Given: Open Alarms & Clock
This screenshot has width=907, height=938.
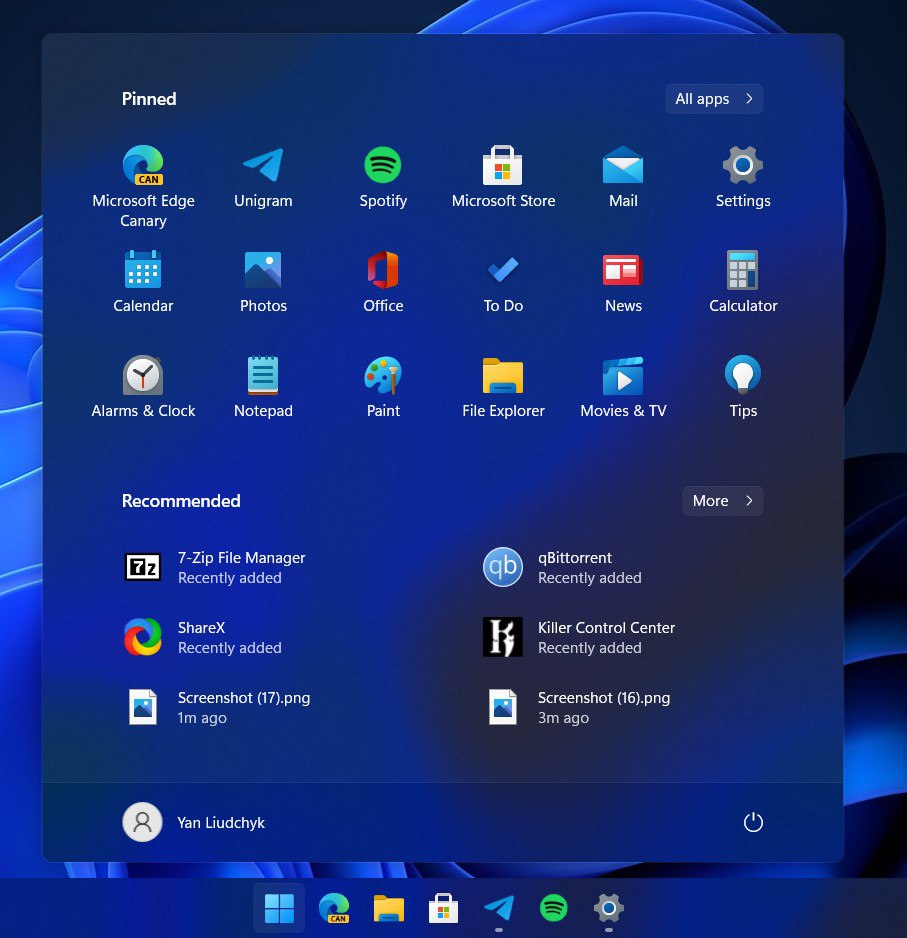Looking at the screenshot, I should point(143,386).
